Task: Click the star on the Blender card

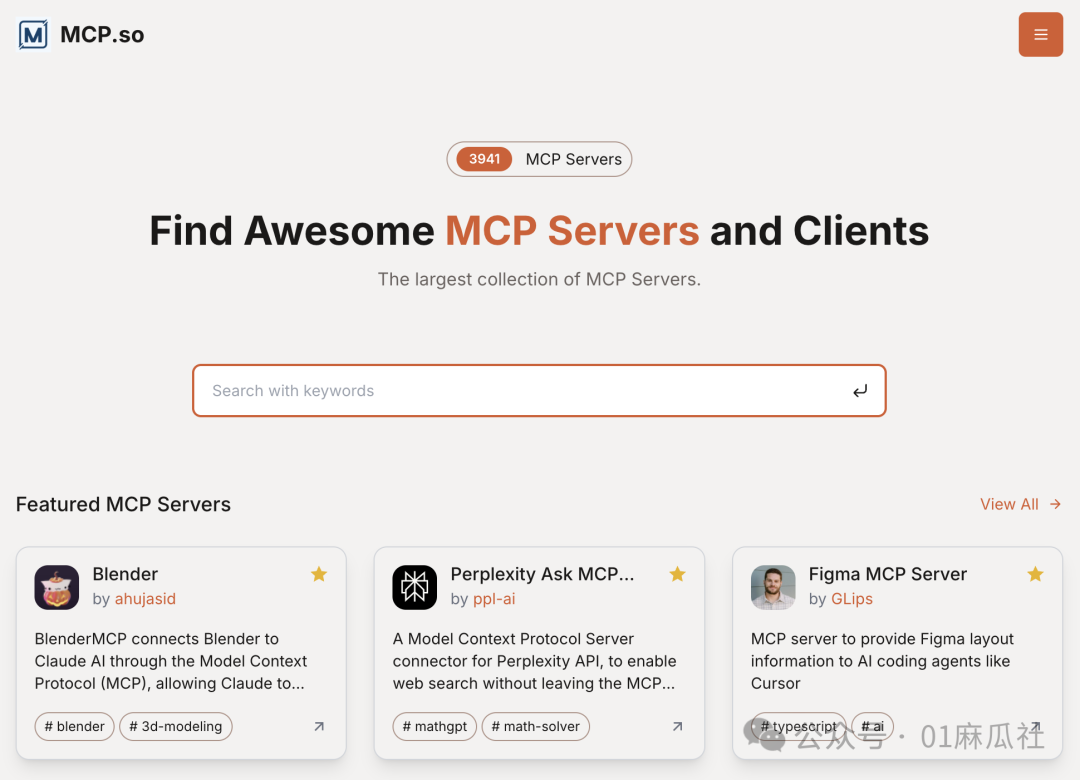Action: tap(318, 574)
